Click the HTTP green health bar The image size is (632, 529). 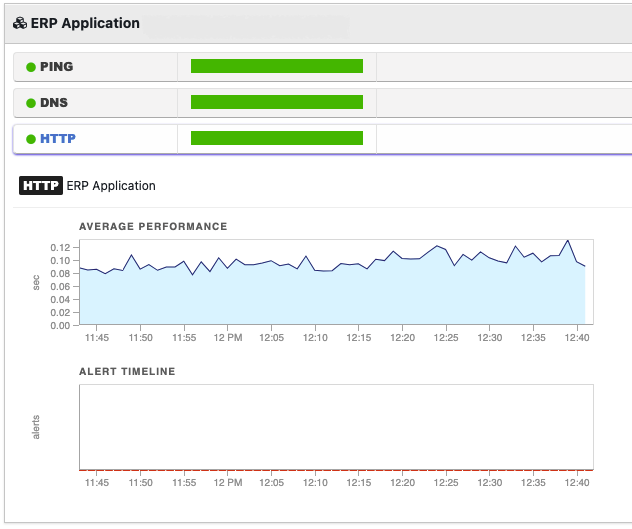click(277, 138)
